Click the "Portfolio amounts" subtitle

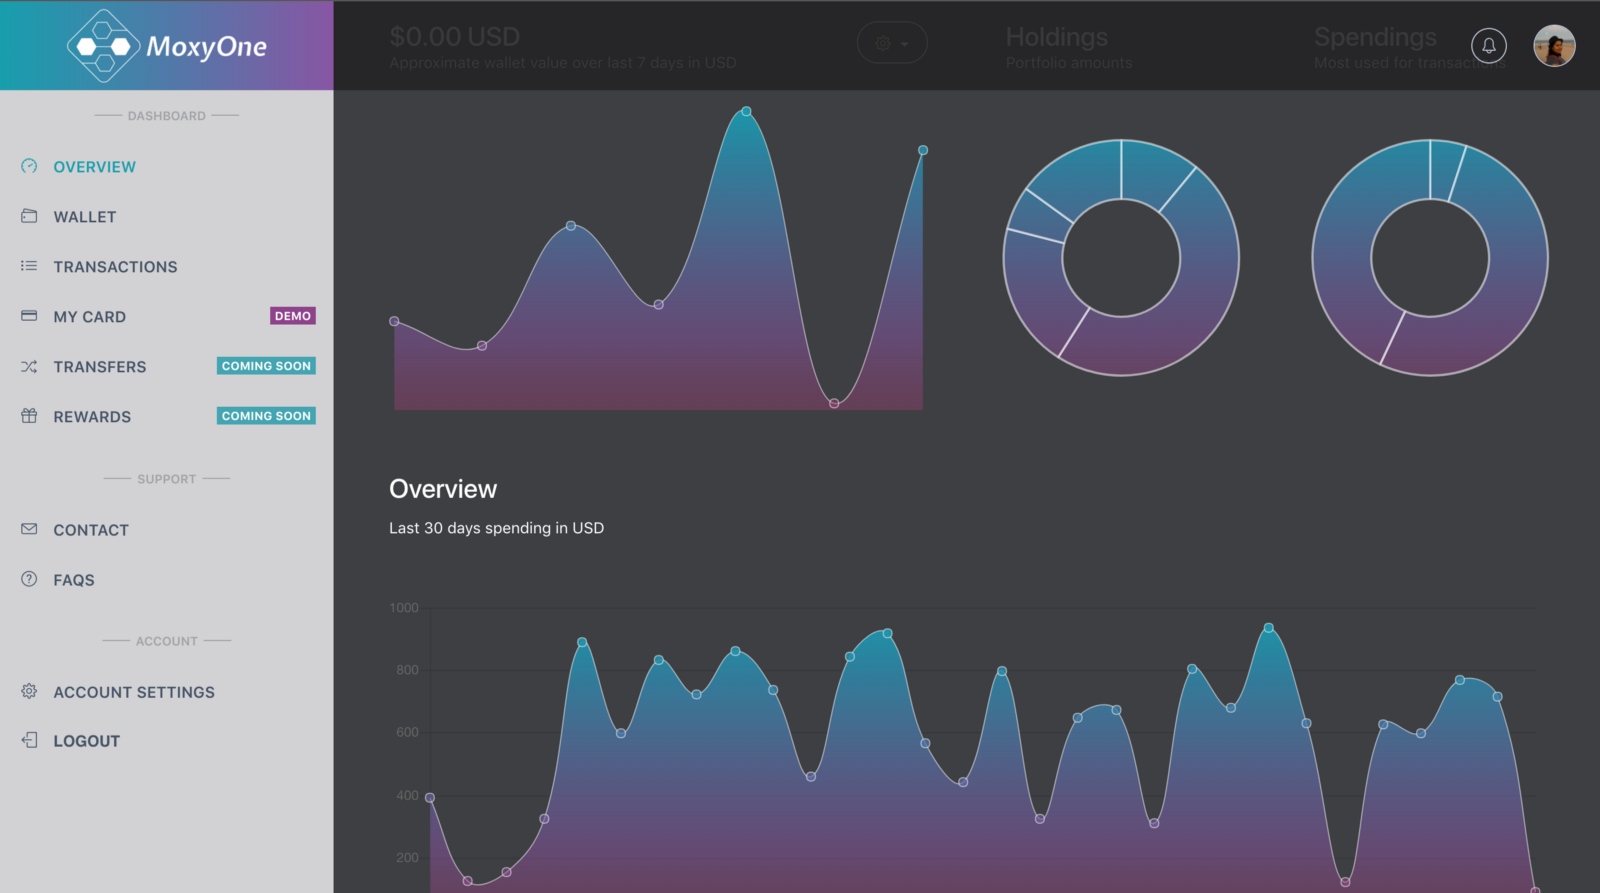pyautogui.click(x=1069, y=63)
